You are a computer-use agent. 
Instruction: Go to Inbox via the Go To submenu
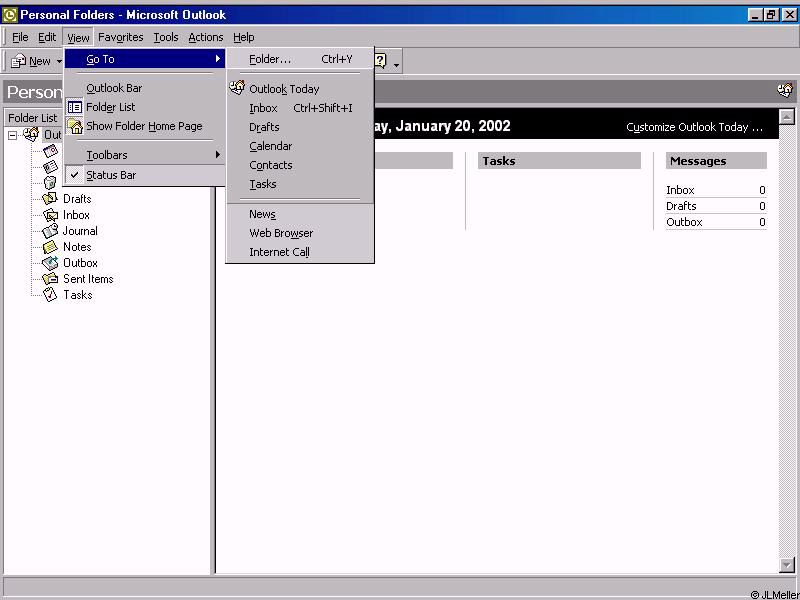point(300,108)
